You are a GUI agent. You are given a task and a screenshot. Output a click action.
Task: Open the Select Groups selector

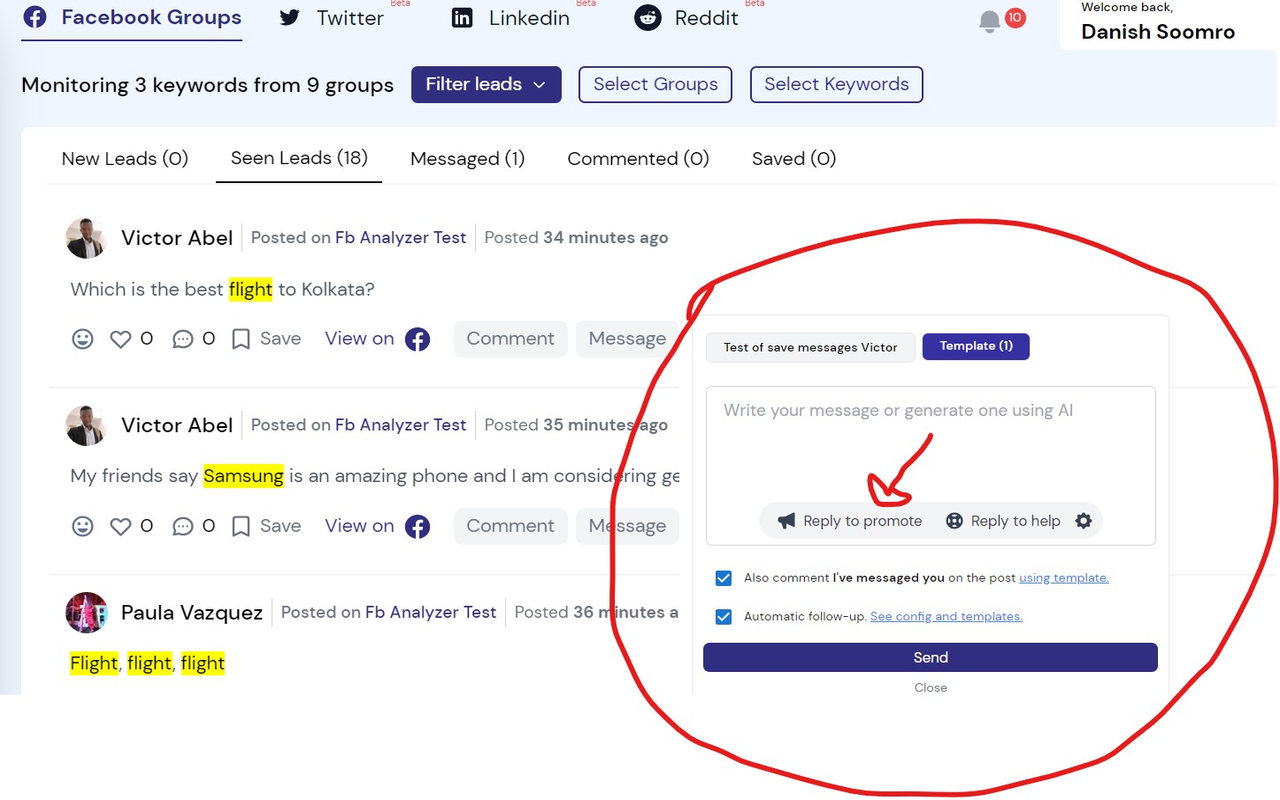tap(655, 85)
